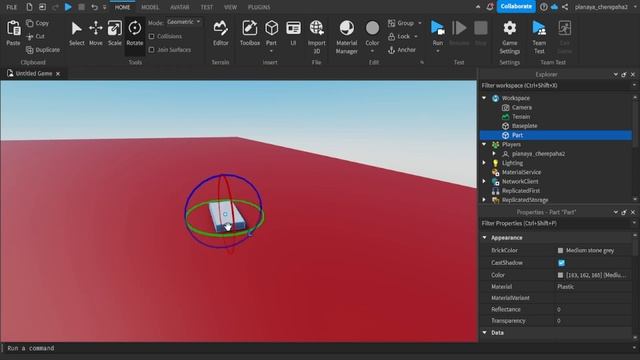Toggle the CastShadow checkbox
This screenshot has width=640, height=360.
pos(561,263)
